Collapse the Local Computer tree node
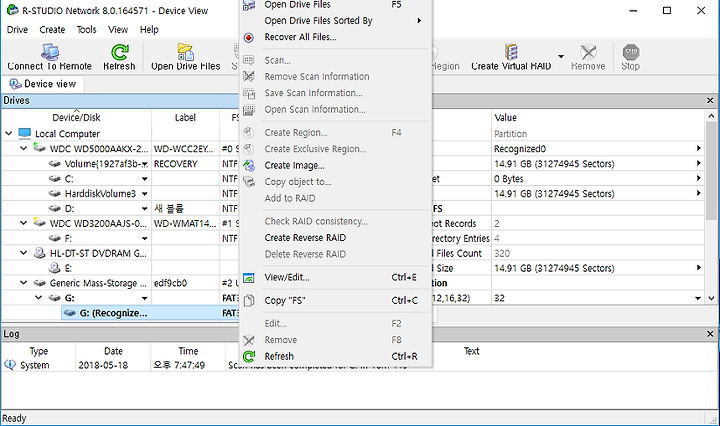Viewport: 720px width, 426px height. point(9,134)
